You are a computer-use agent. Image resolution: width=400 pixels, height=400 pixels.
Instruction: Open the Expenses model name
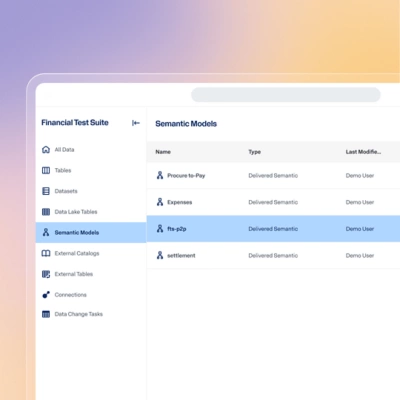[180, 202]
